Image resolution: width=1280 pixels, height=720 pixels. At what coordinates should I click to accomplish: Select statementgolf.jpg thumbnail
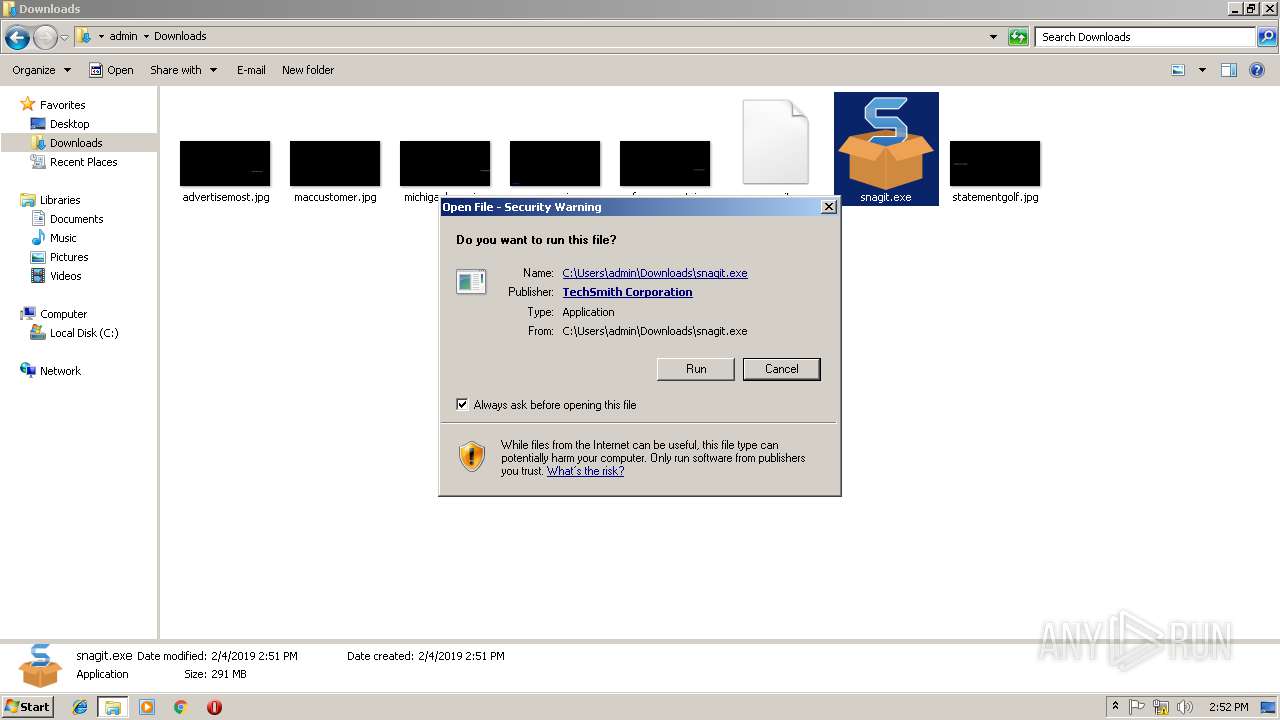(x=995, y=165)
